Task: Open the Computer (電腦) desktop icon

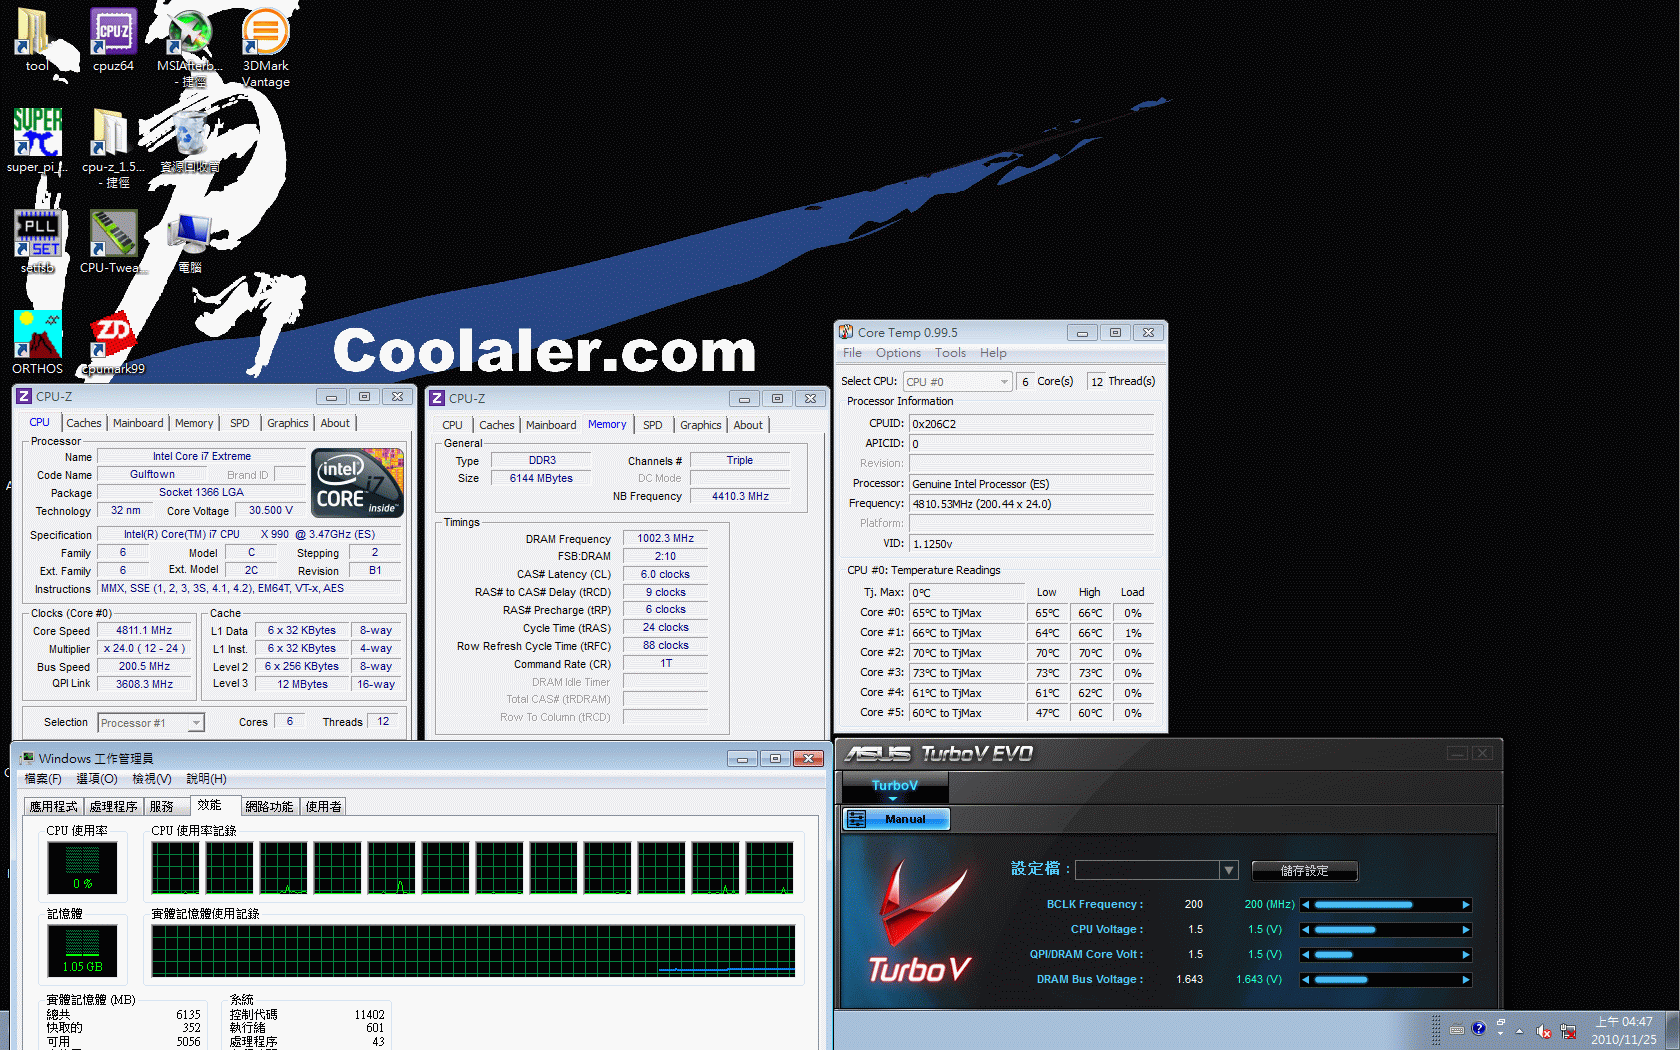Action: click(x=190, y=241)
